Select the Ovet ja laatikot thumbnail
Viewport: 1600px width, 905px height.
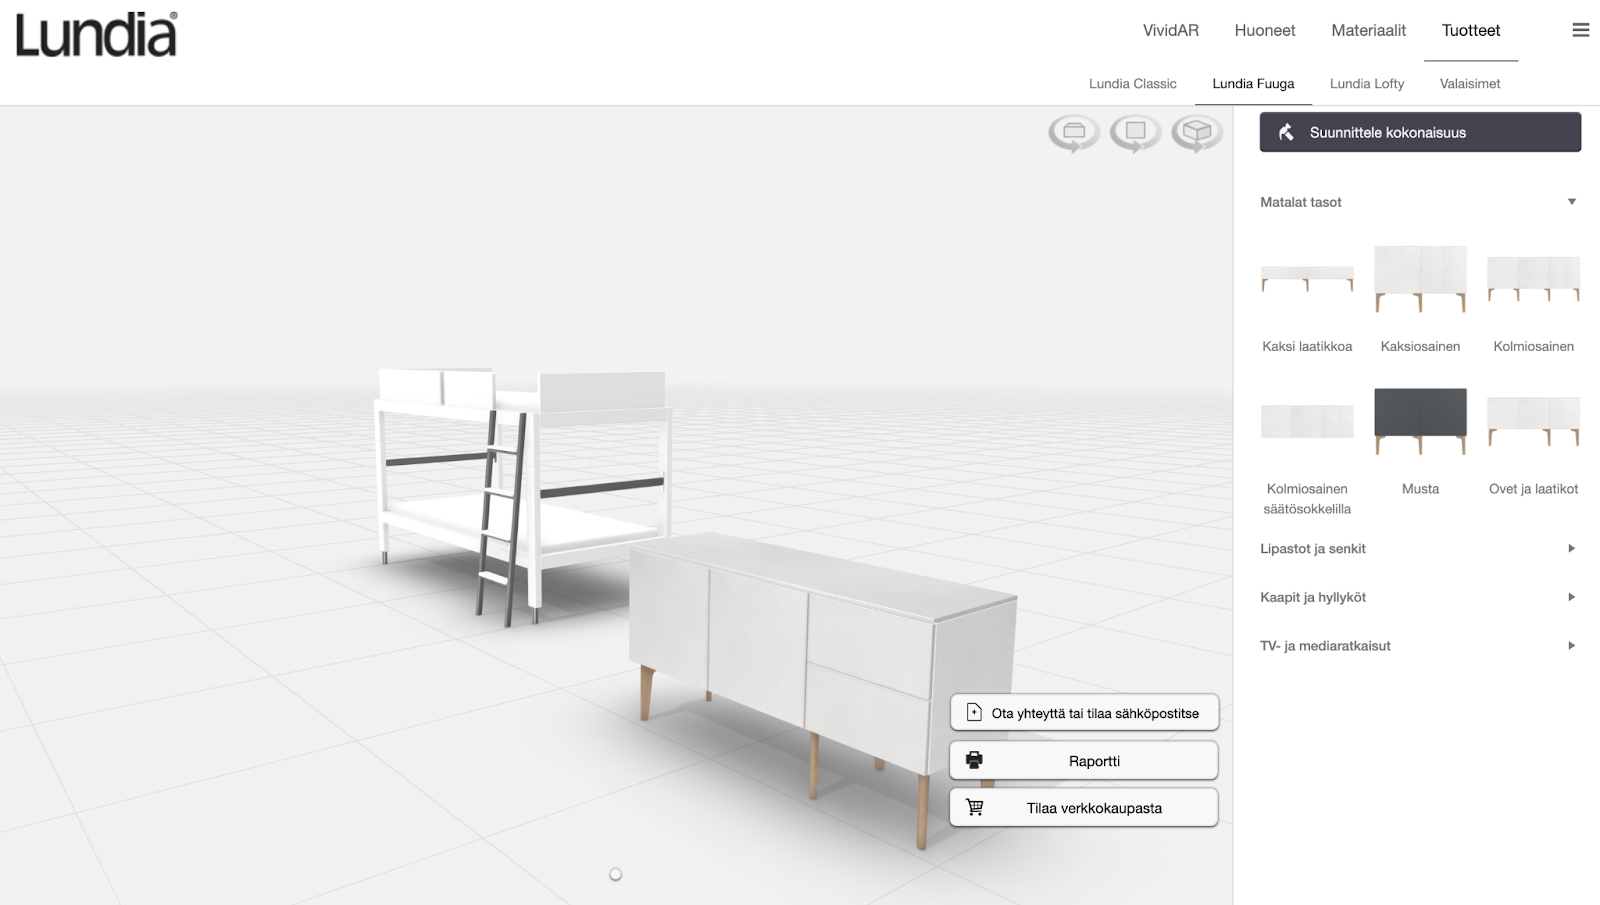[x=1532, y=421]
